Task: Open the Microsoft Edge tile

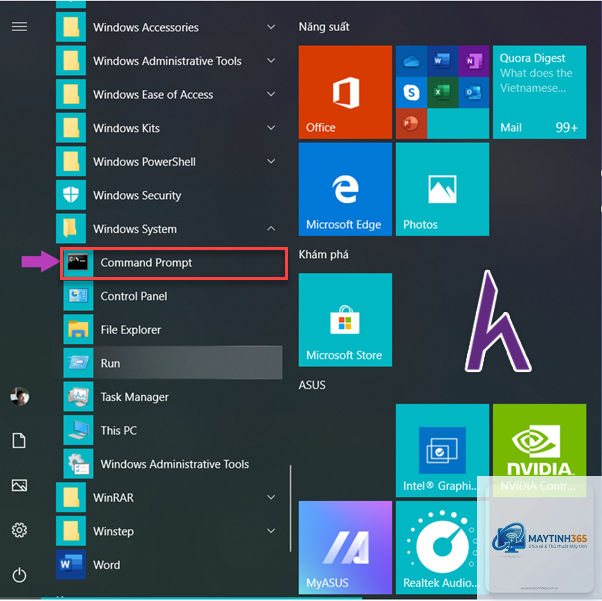Action: (345, 189)
